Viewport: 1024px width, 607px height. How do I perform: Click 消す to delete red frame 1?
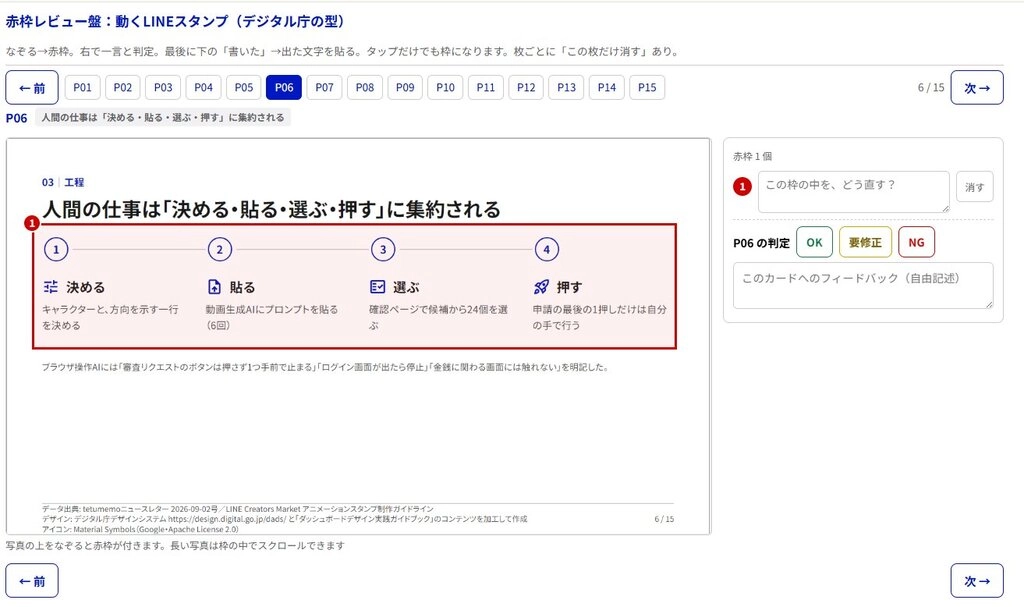[x=975, y=187]
